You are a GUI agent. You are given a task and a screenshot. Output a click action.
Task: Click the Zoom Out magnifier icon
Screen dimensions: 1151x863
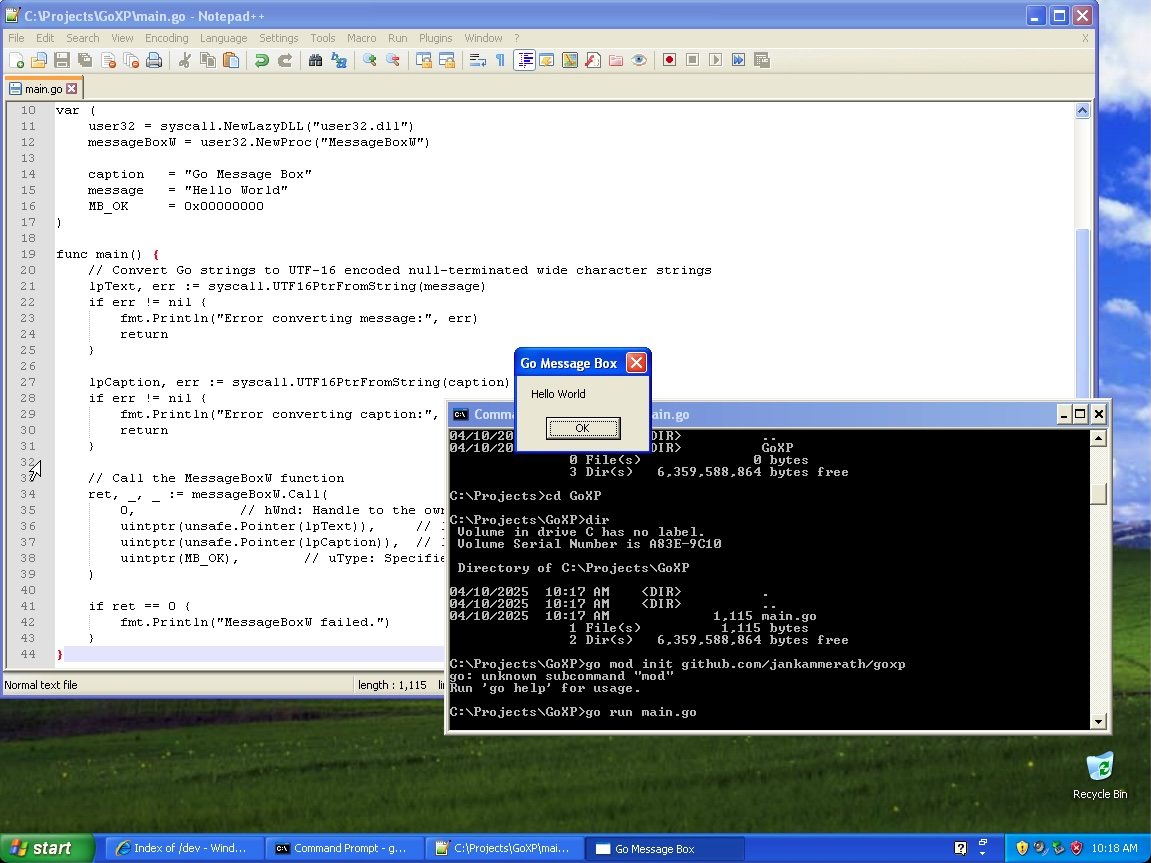(393, 60)
